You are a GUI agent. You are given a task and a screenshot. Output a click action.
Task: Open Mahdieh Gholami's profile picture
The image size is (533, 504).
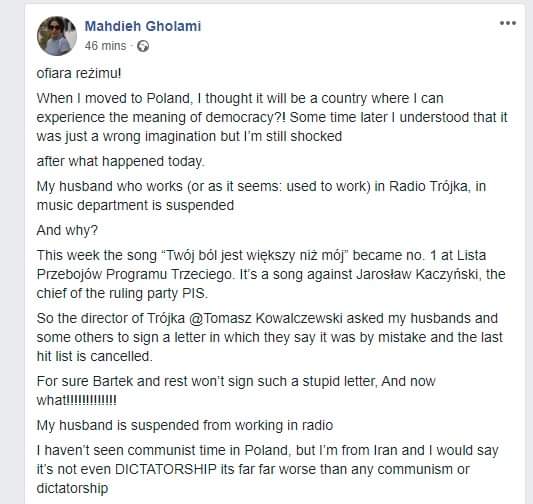[x=57, y=36]
